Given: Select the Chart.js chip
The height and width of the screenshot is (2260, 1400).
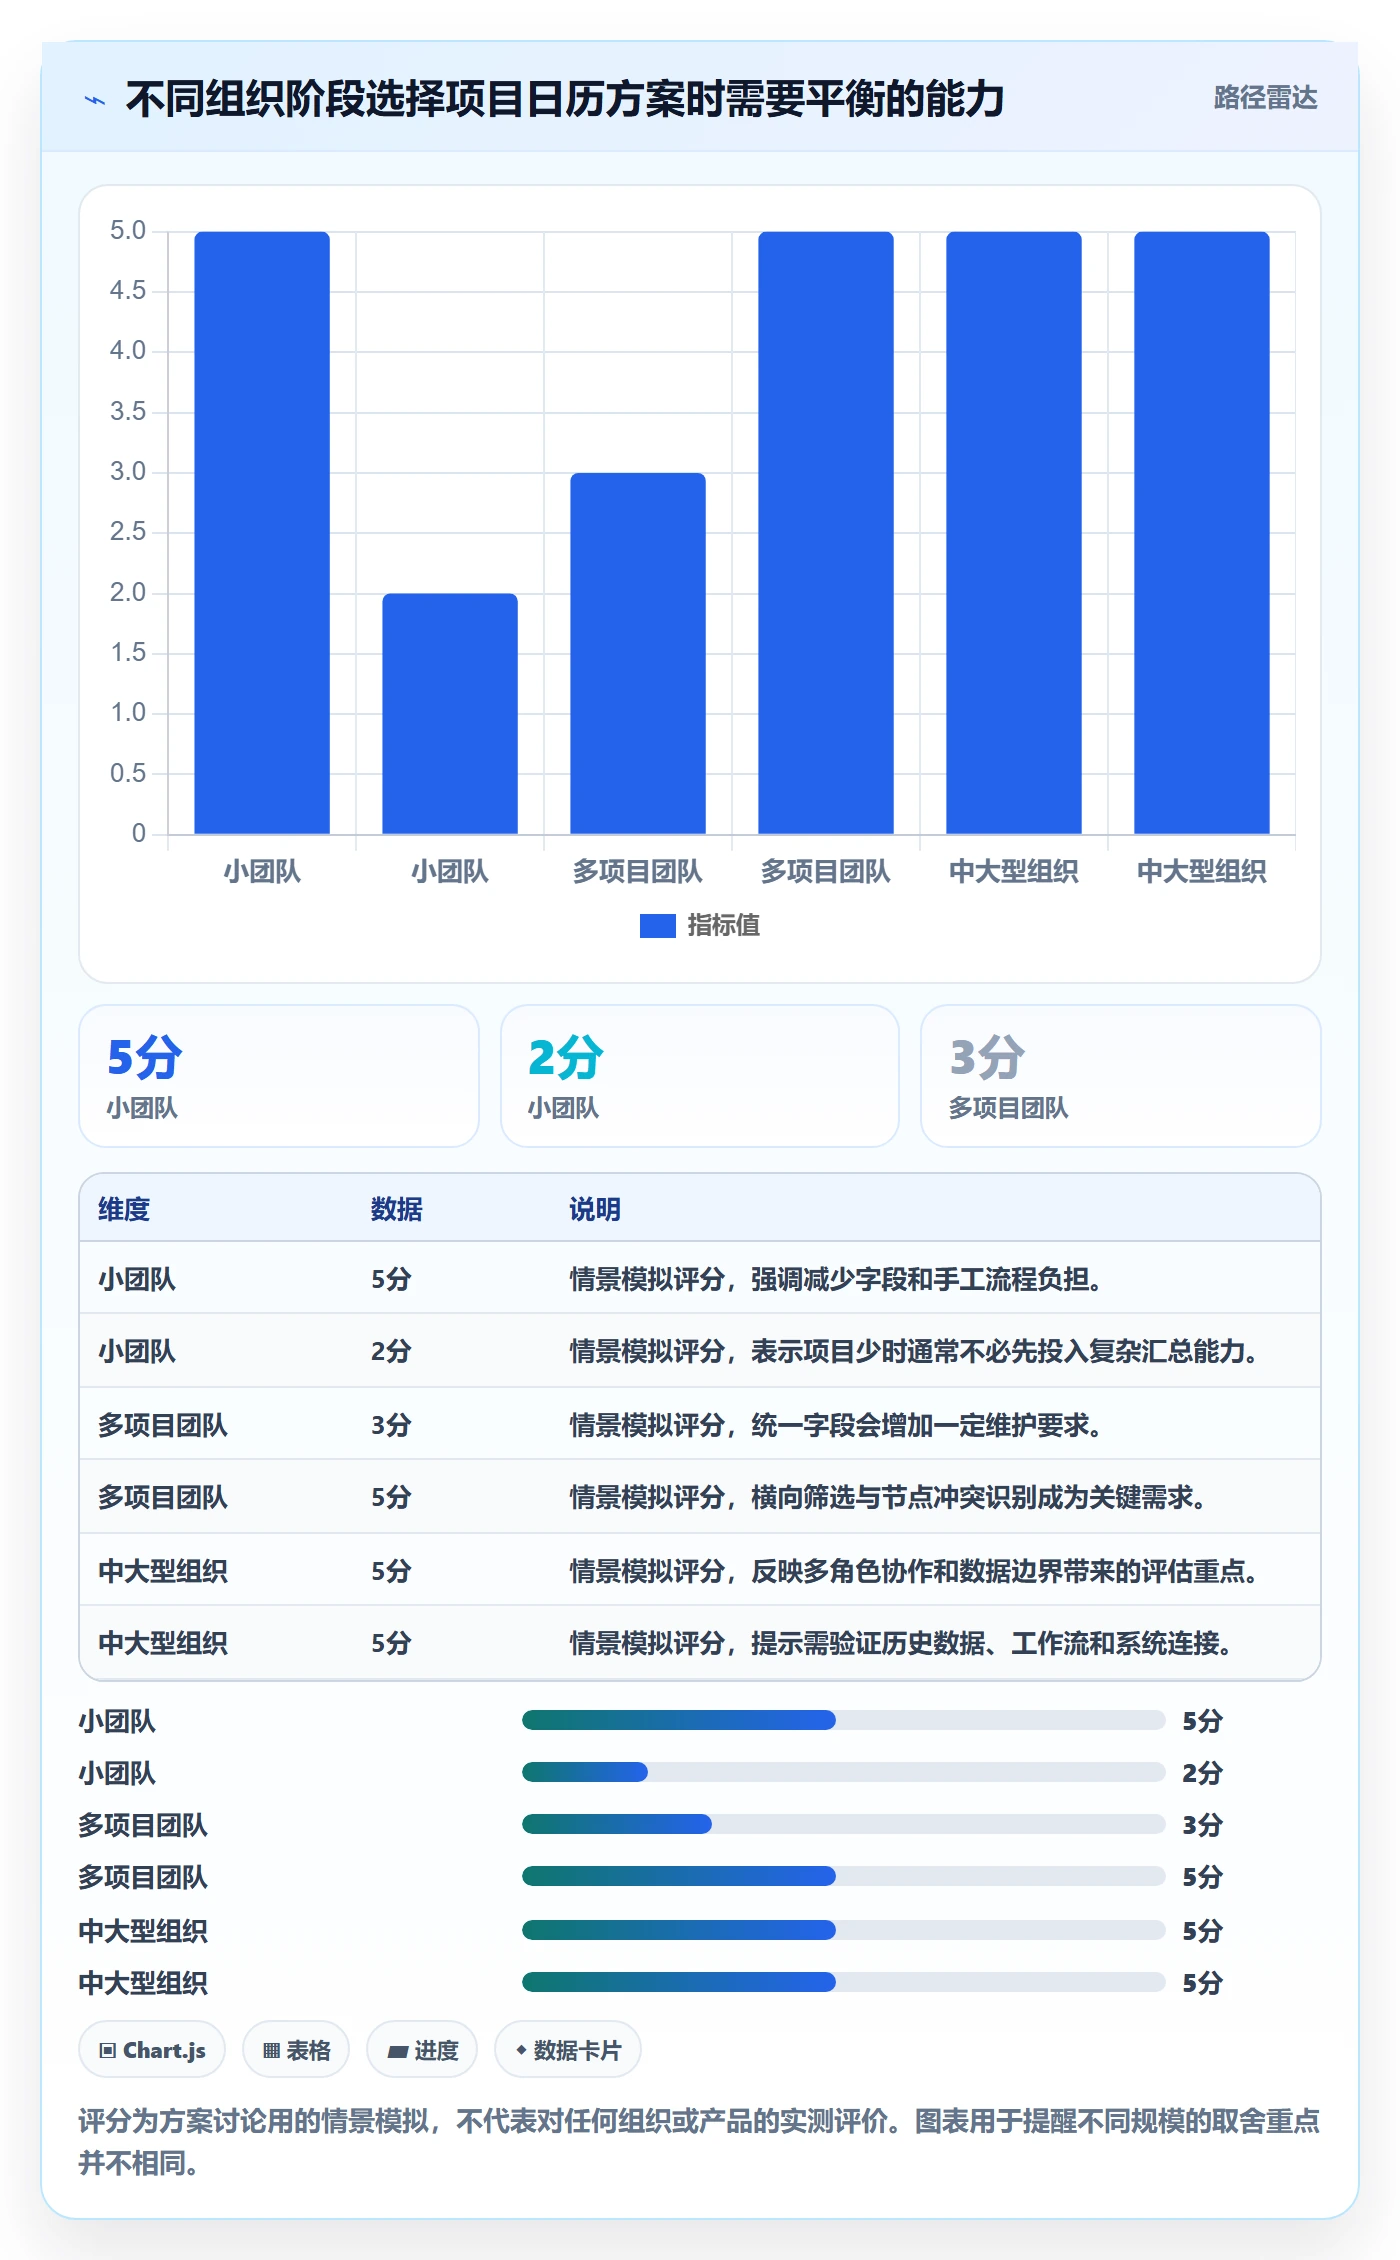Looking at the screenshot, I should click(152, 2050).
